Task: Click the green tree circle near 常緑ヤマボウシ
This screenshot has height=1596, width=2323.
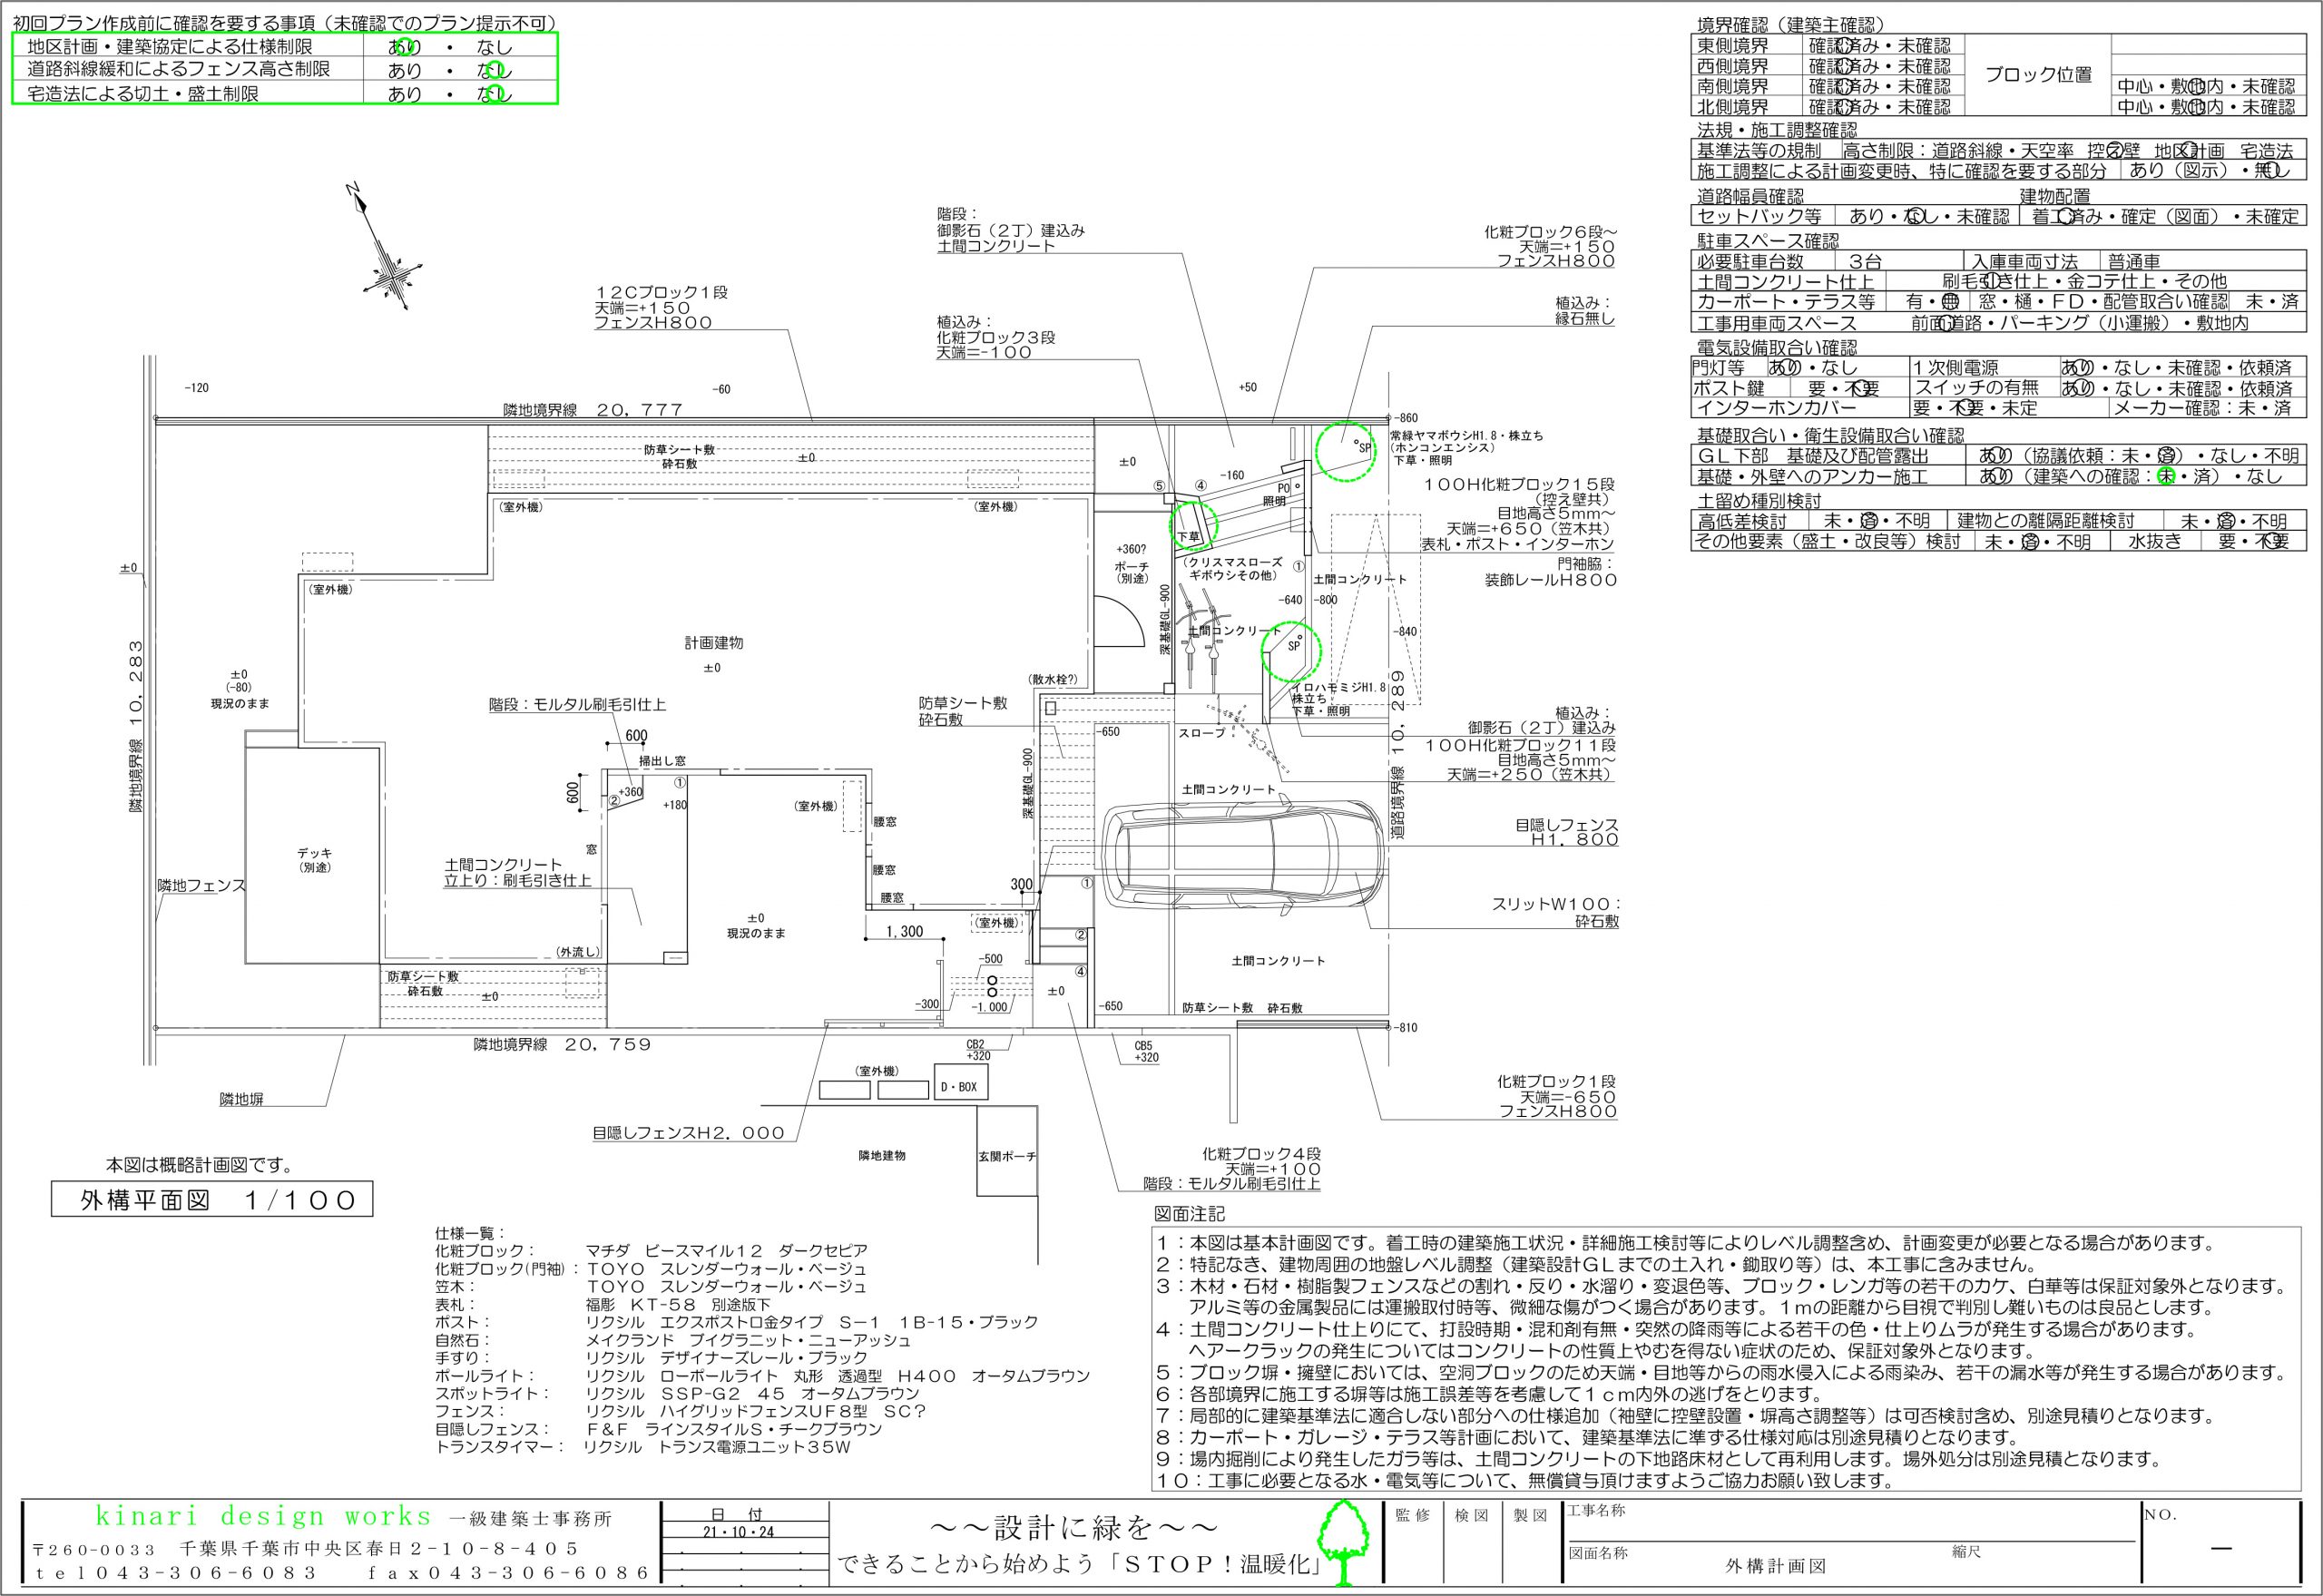Action: coord(1345,452)
